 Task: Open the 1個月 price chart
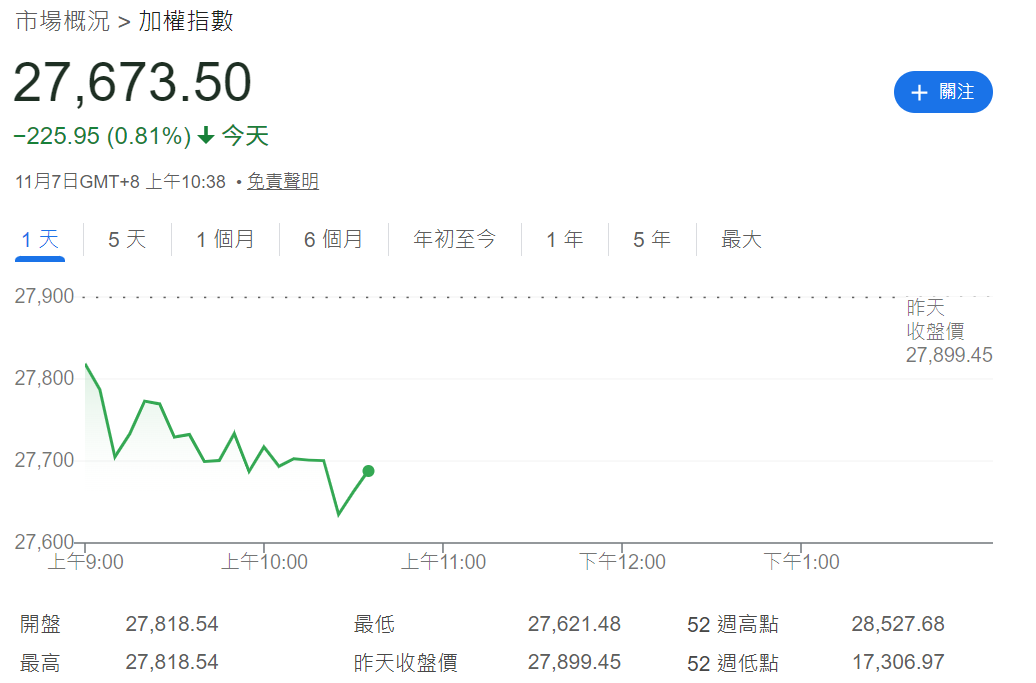click(226, 239)
